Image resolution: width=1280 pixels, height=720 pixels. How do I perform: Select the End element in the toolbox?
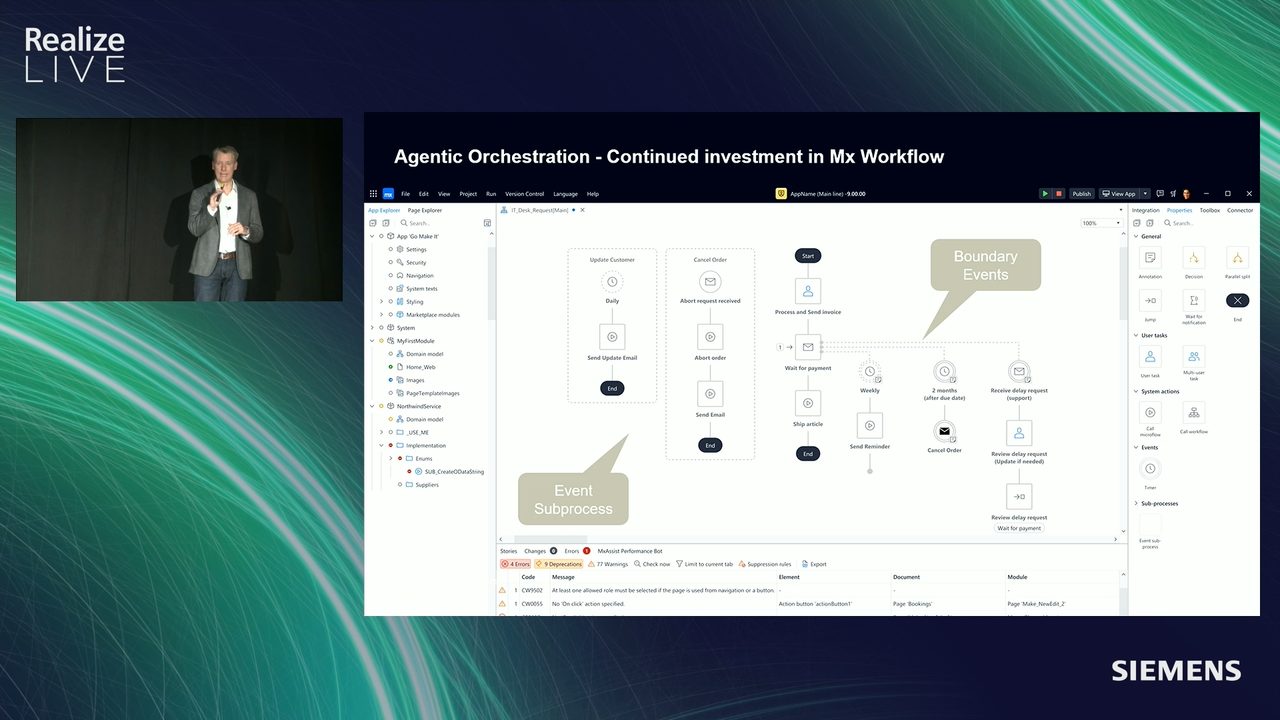tap(1238, 301)
